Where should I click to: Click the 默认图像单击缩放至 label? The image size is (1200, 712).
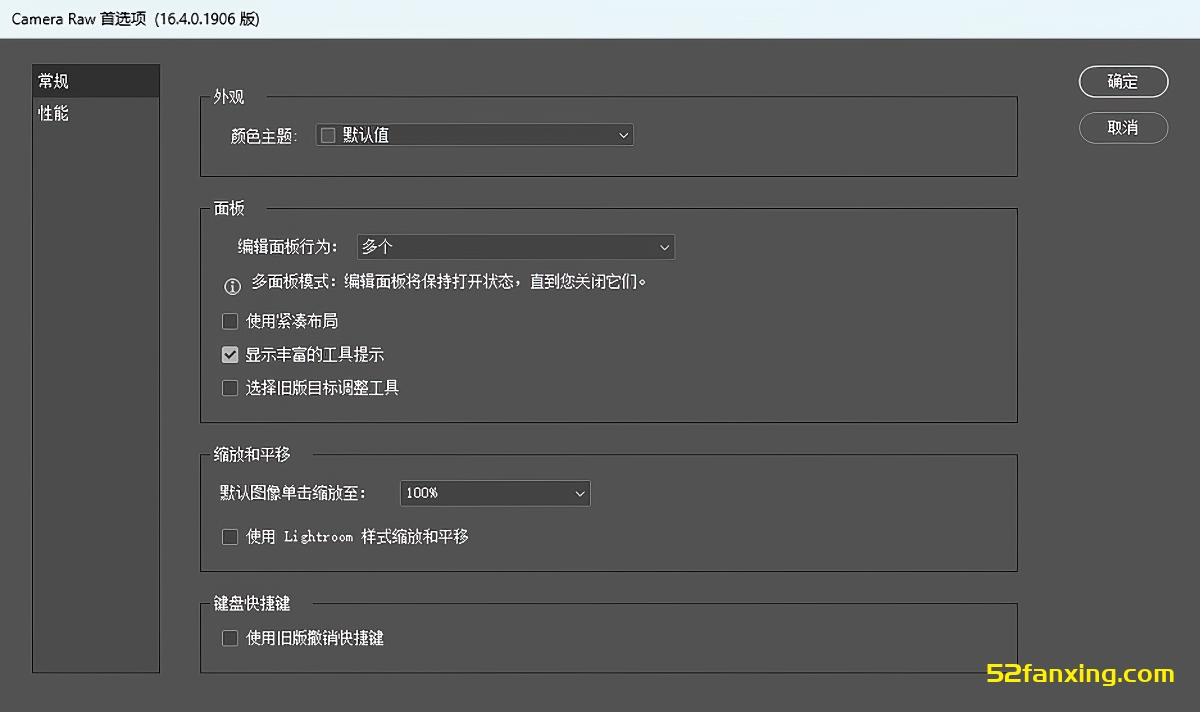coord(294,493)
